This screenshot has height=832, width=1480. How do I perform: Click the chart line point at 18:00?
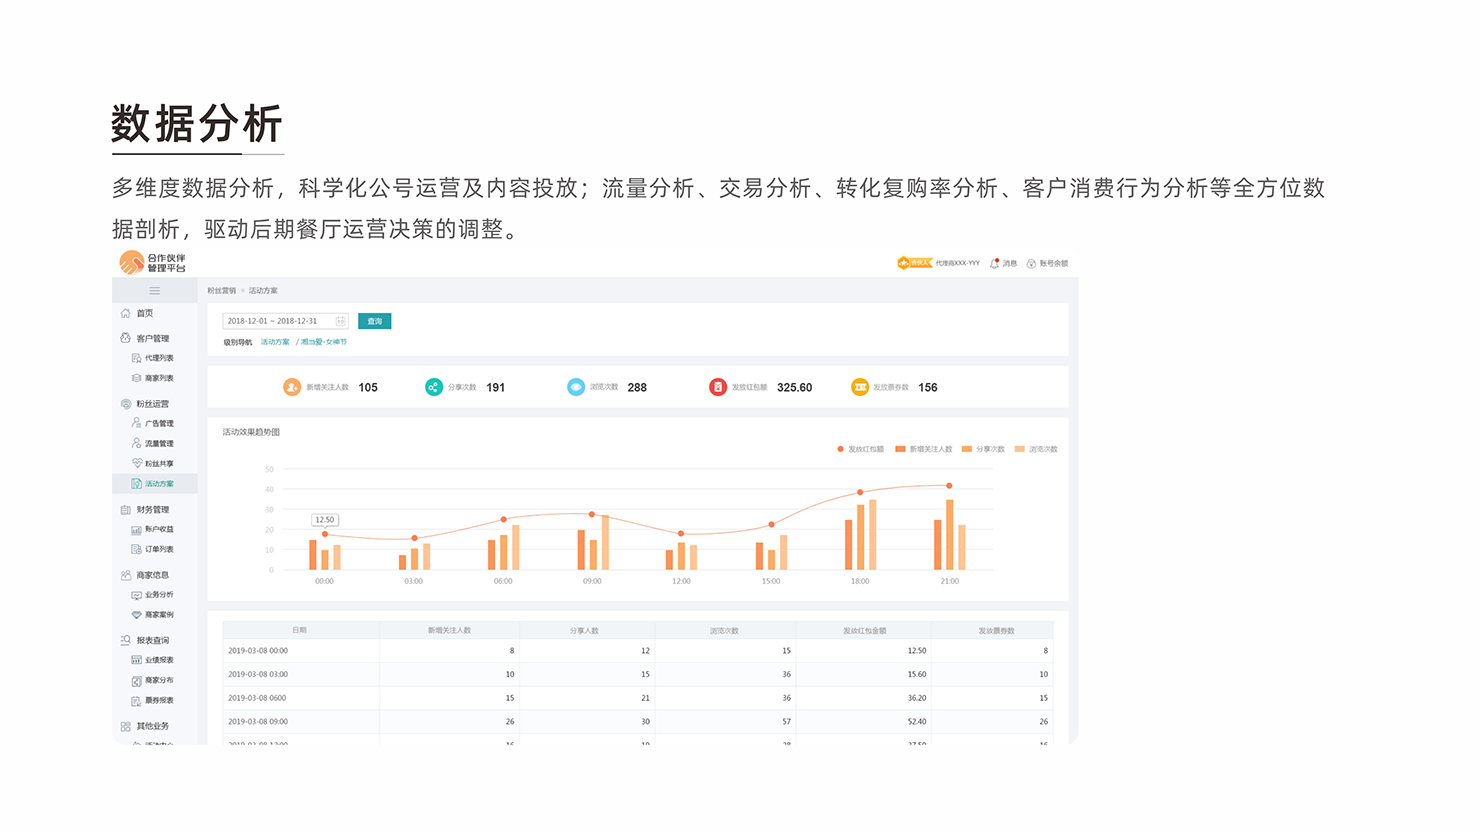(x=860, y=492)
